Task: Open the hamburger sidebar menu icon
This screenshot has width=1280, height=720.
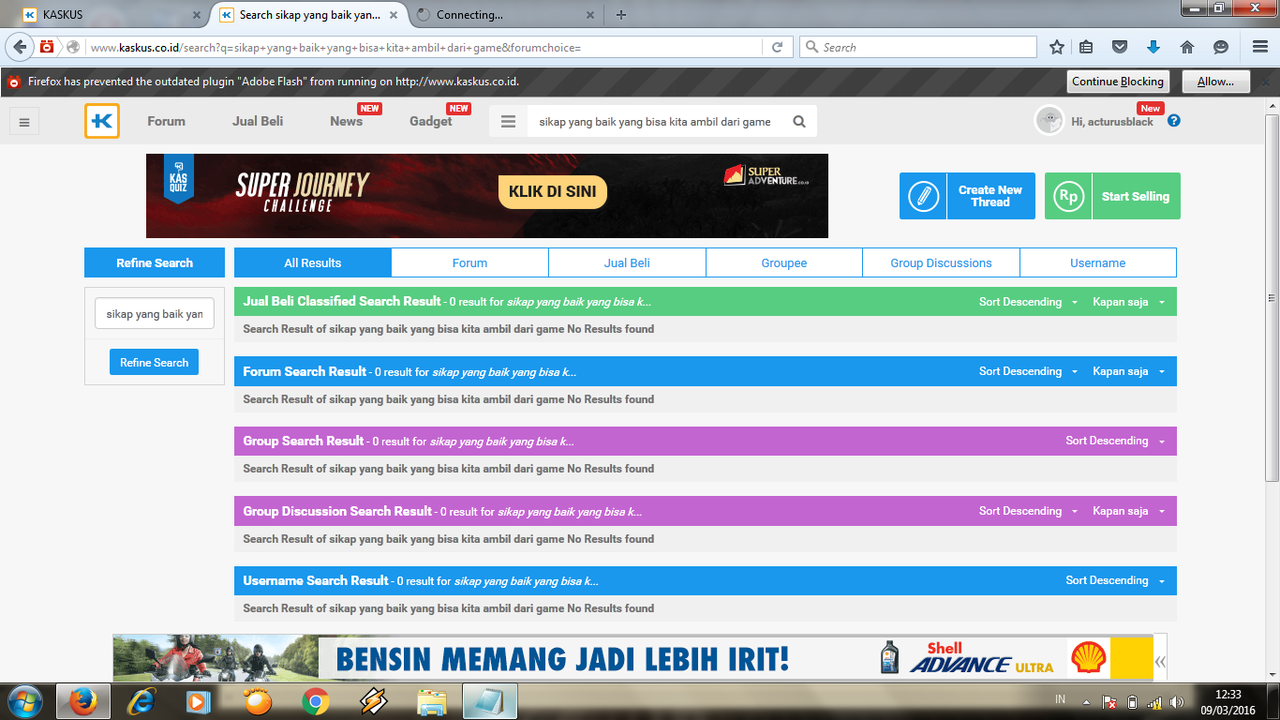Action: point(24,122)
